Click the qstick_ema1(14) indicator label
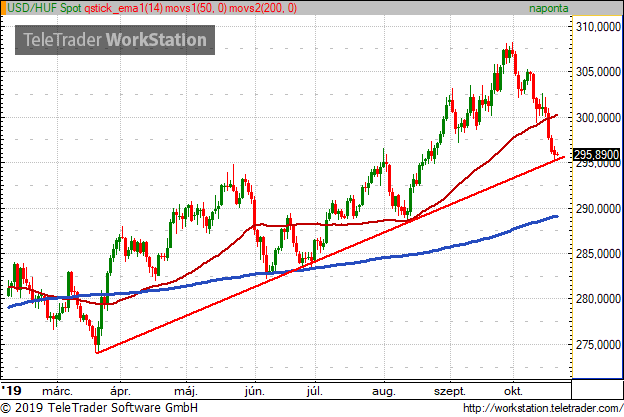The width and height of the screenshot is (624, 417). [123, 8]
